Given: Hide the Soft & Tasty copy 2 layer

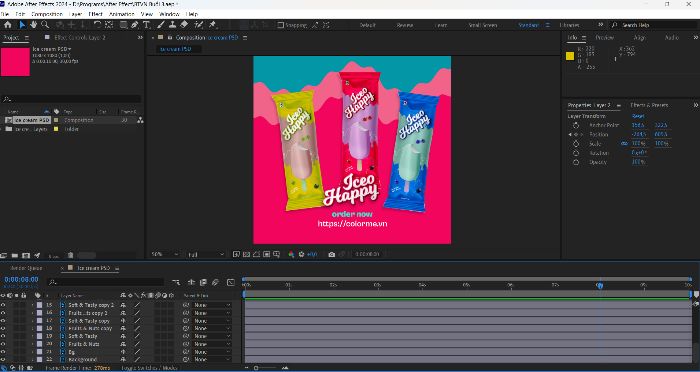Looking at the screenshot, I should (3, 305).
